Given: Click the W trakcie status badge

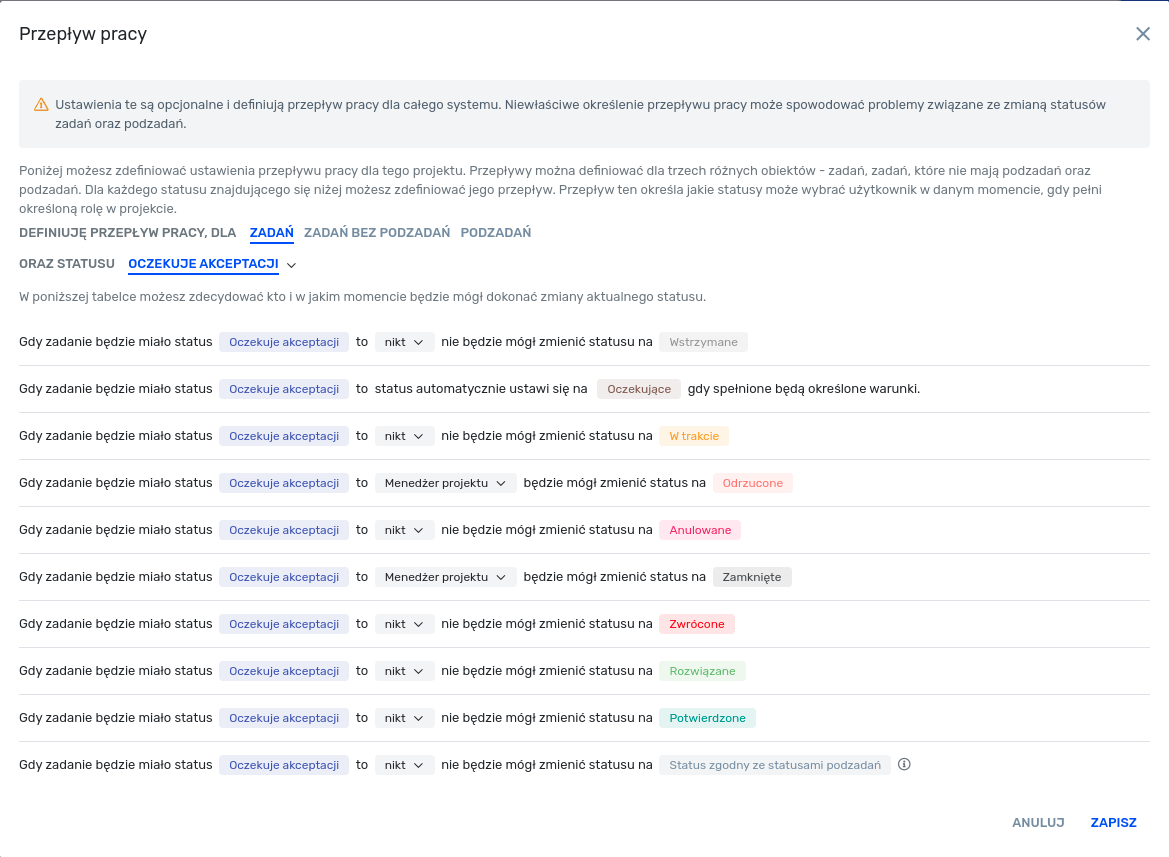Looking at the screenshot, I should coord(694,436).
